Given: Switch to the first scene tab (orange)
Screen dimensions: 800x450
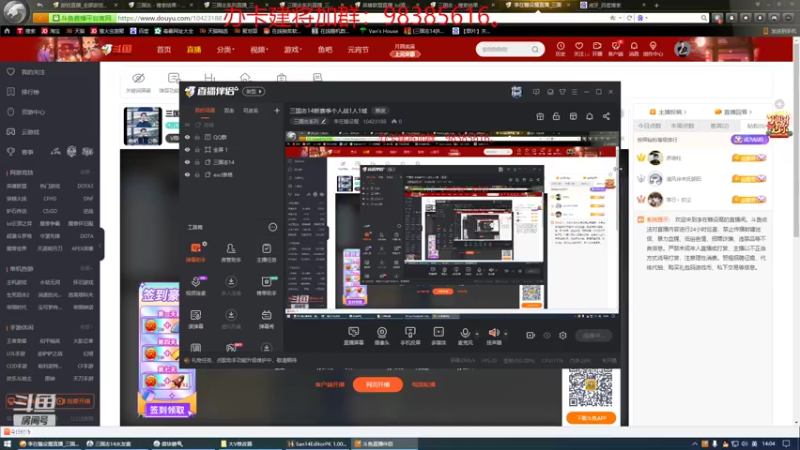Looking at the screenshot, I should (x=205, y=110).
